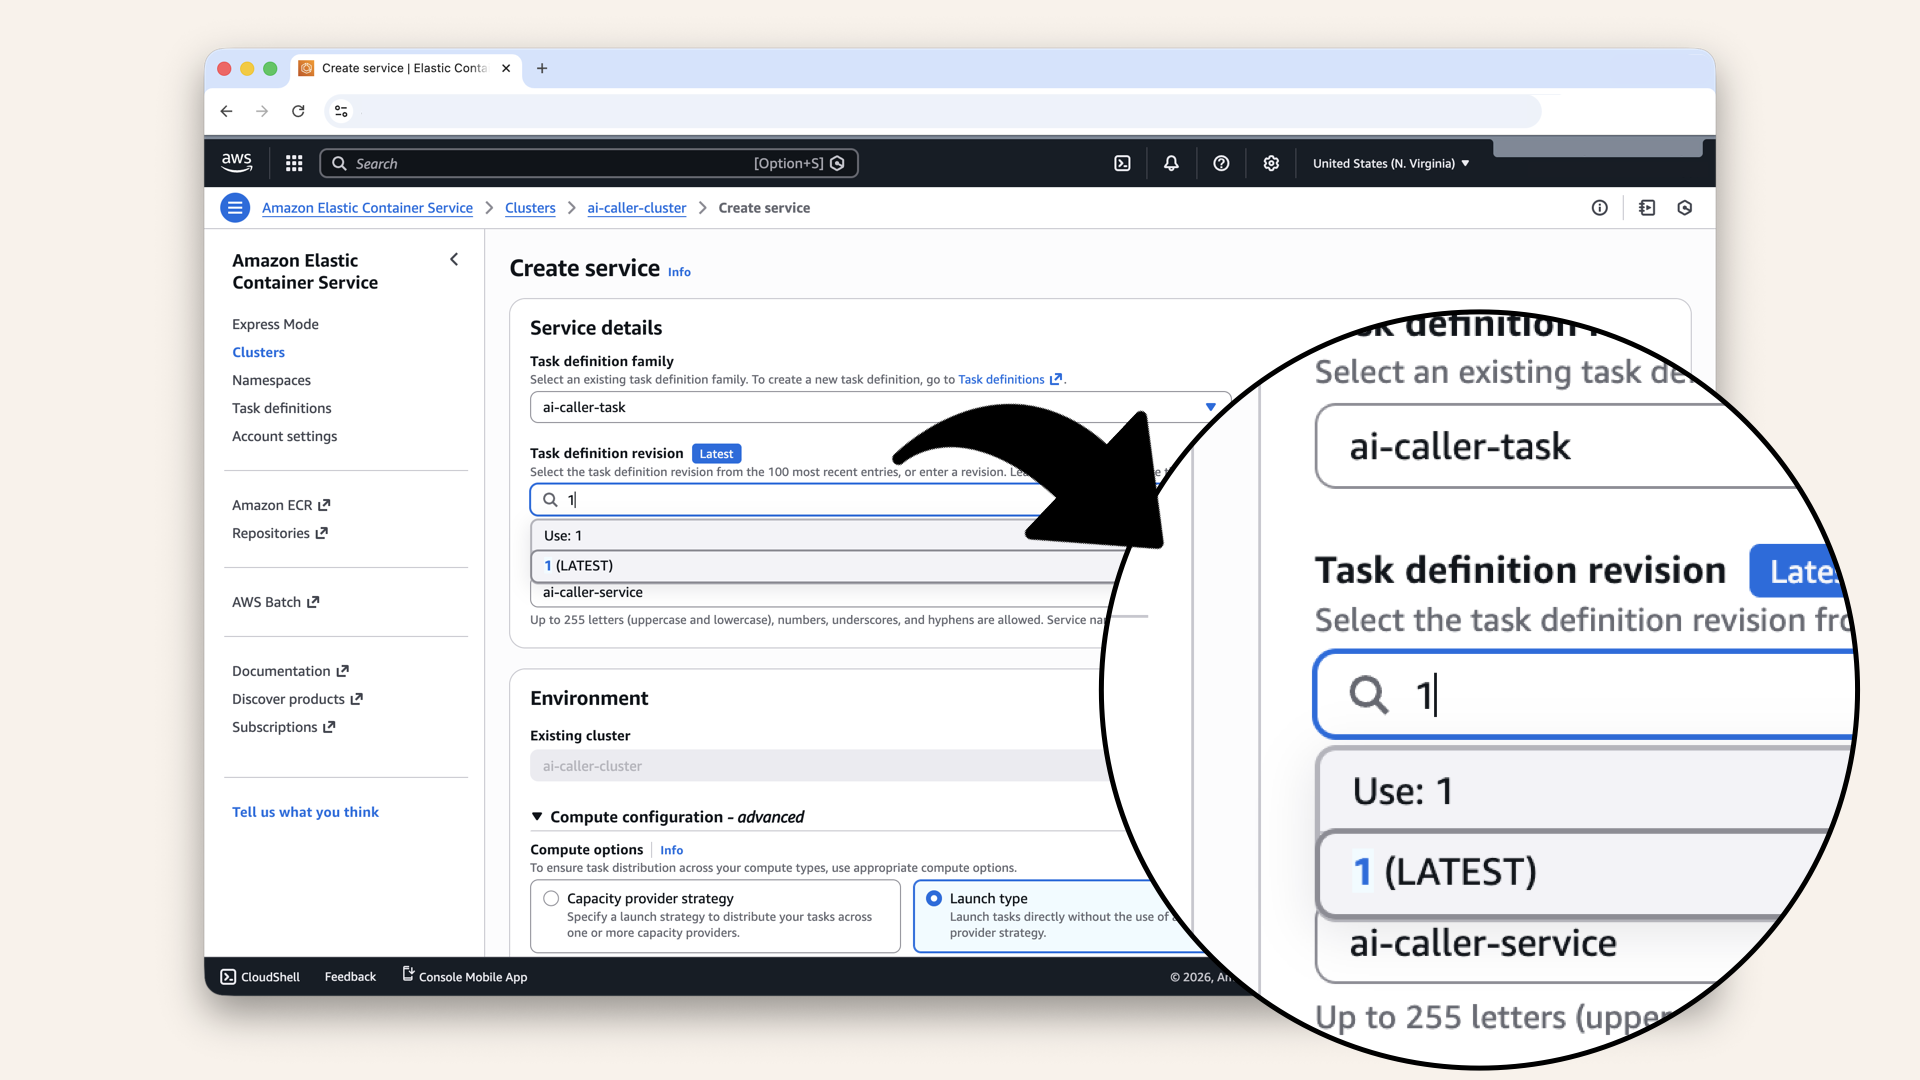The image size is (1920, 1080).
Task: Collapse the Compute configuration advanced section
Action: click(x=536, y=816)
